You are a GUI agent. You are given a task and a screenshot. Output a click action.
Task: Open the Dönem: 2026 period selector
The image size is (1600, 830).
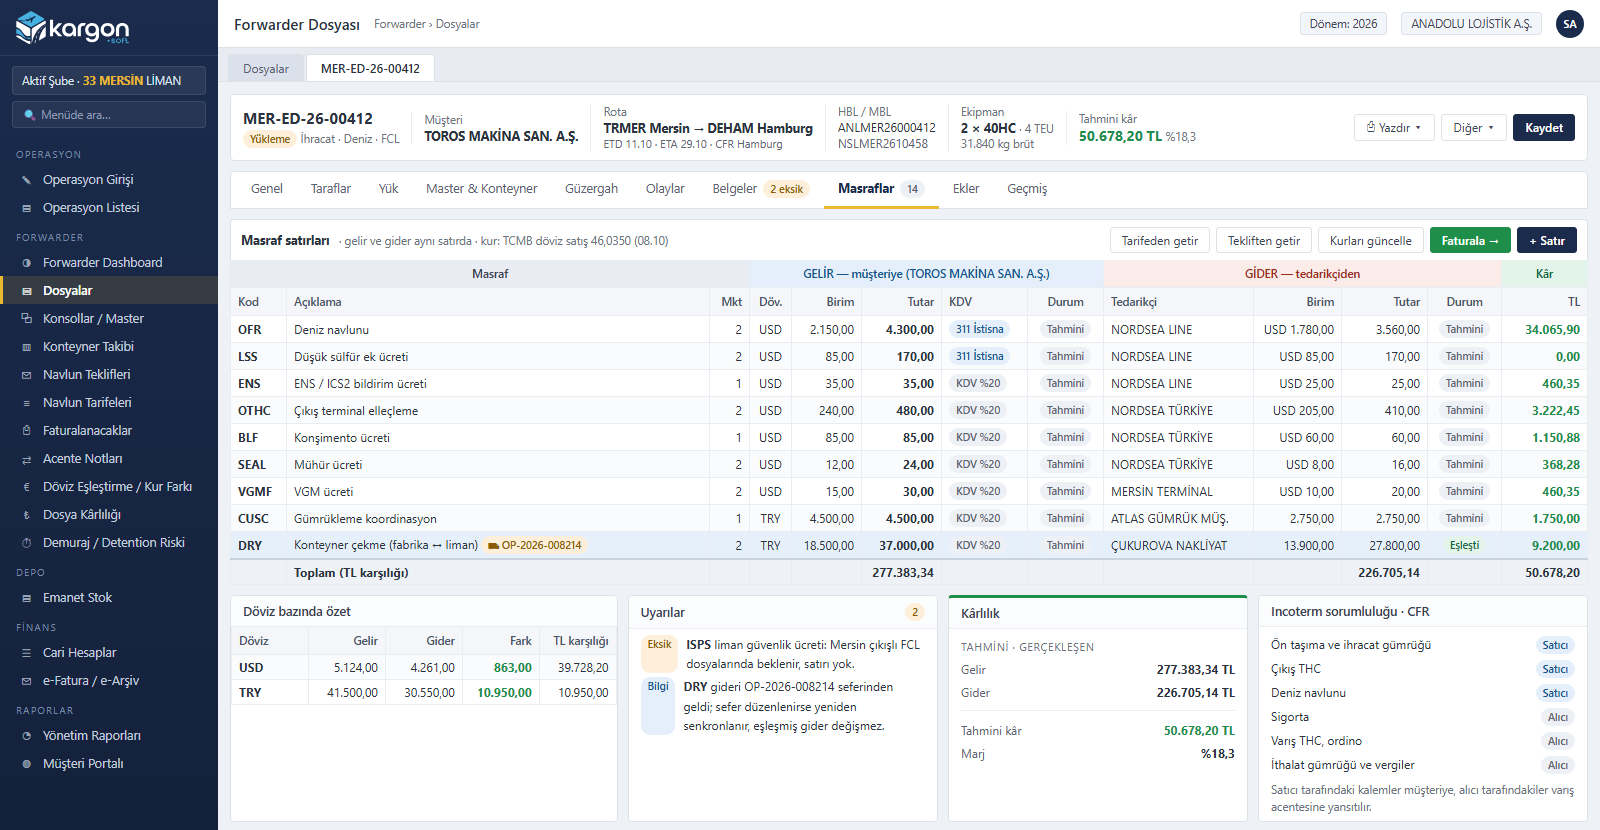click(1343, 24)
